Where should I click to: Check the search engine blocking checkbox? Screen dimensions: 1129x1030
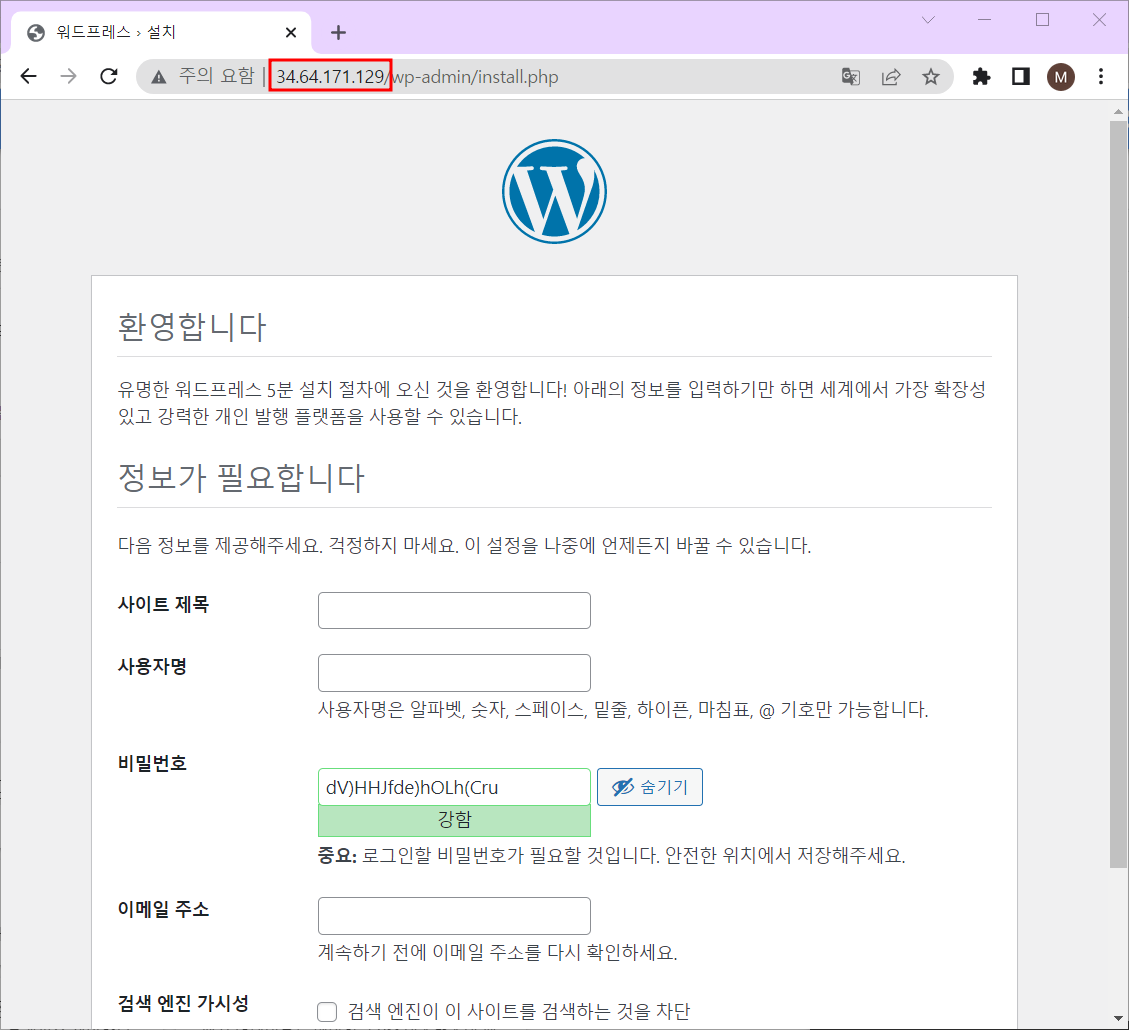pyautogui.click(x=327, y=1011)
